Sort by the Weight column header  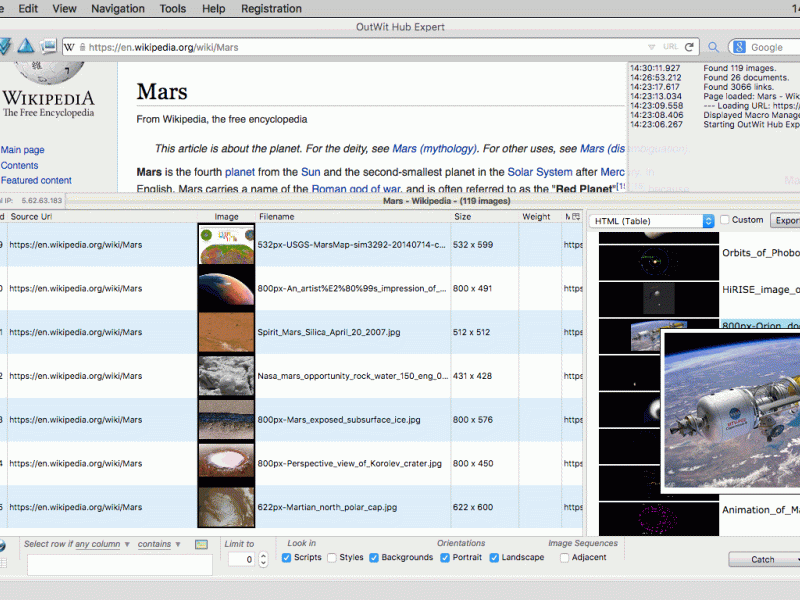[540, 216]
